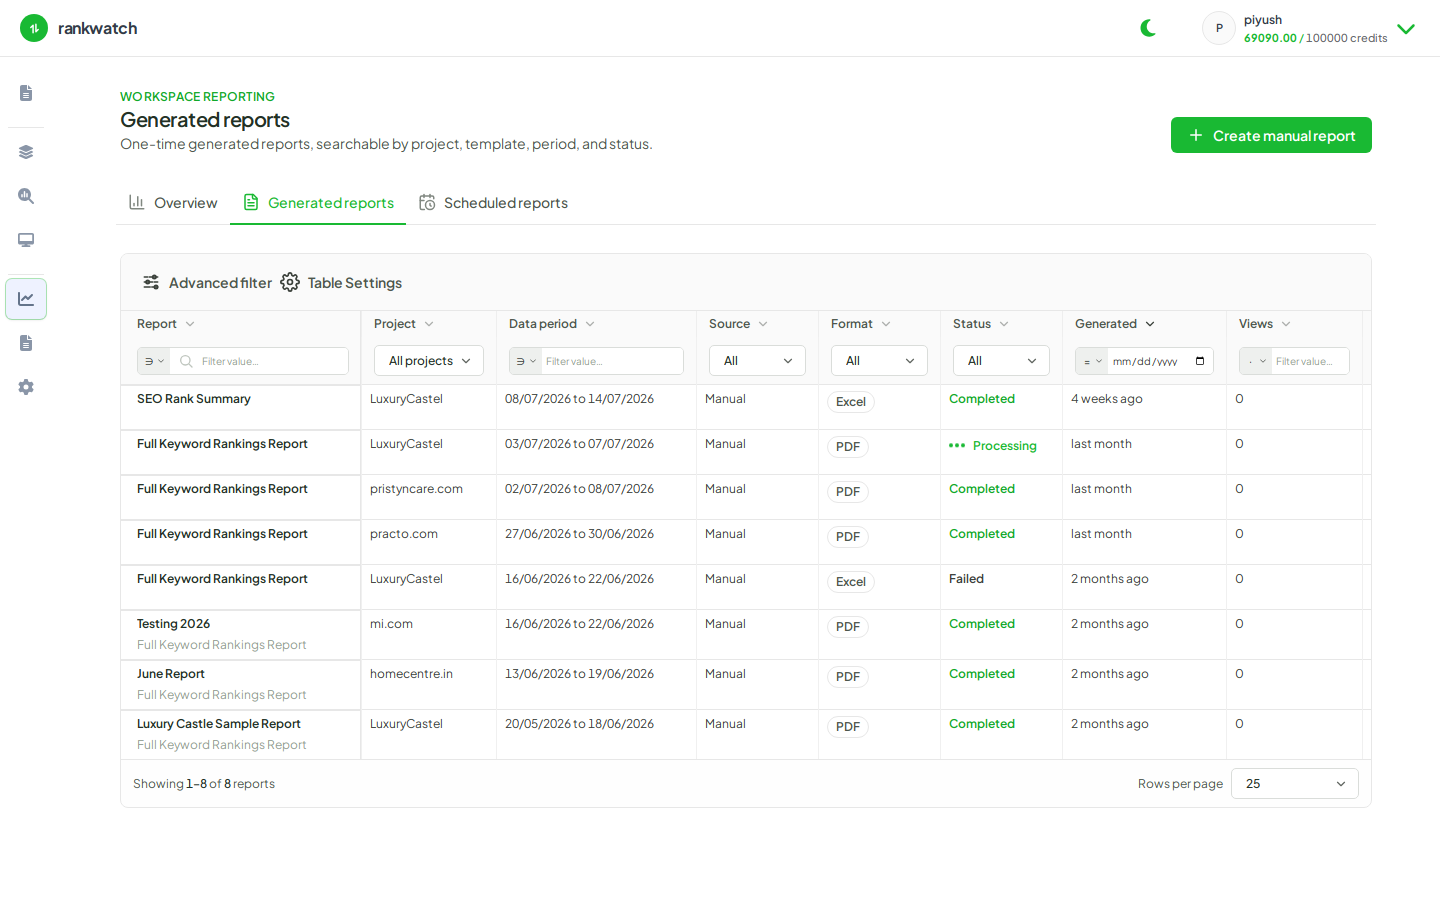Open the Format filter All dropdown
Image resolution: width=1440 pixels, height=900 pixels.
pos(879,361)
